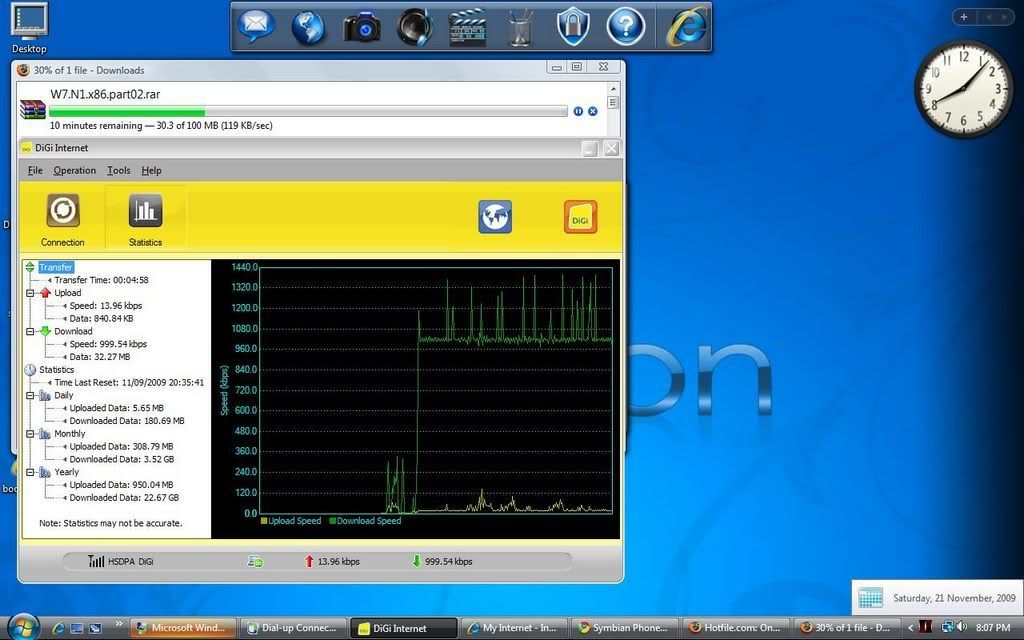
Task: Click the Saturday, 21 November date tooltip
Action: (938, 598)
